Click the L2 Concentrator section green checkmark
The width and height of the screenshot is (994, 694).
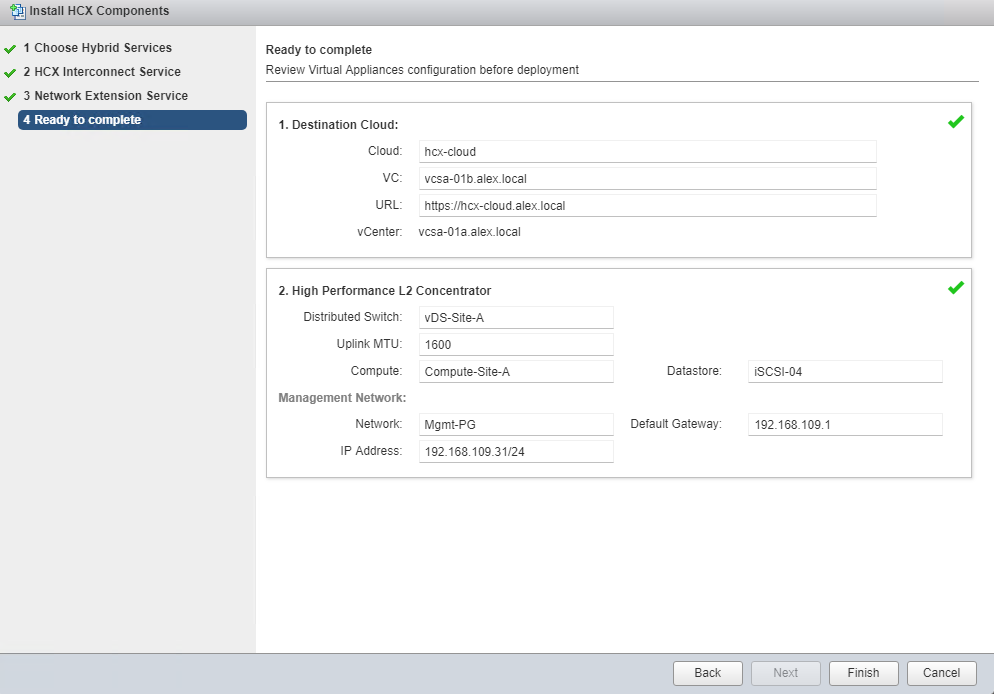pyautogui.click(x=955, y=288)
